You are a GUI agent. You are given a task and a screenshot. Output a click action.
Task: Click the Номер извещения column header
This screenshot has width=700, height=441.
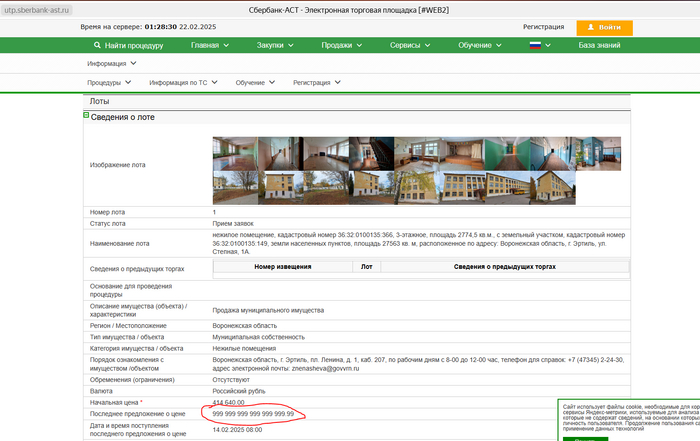tap(283, 266)
